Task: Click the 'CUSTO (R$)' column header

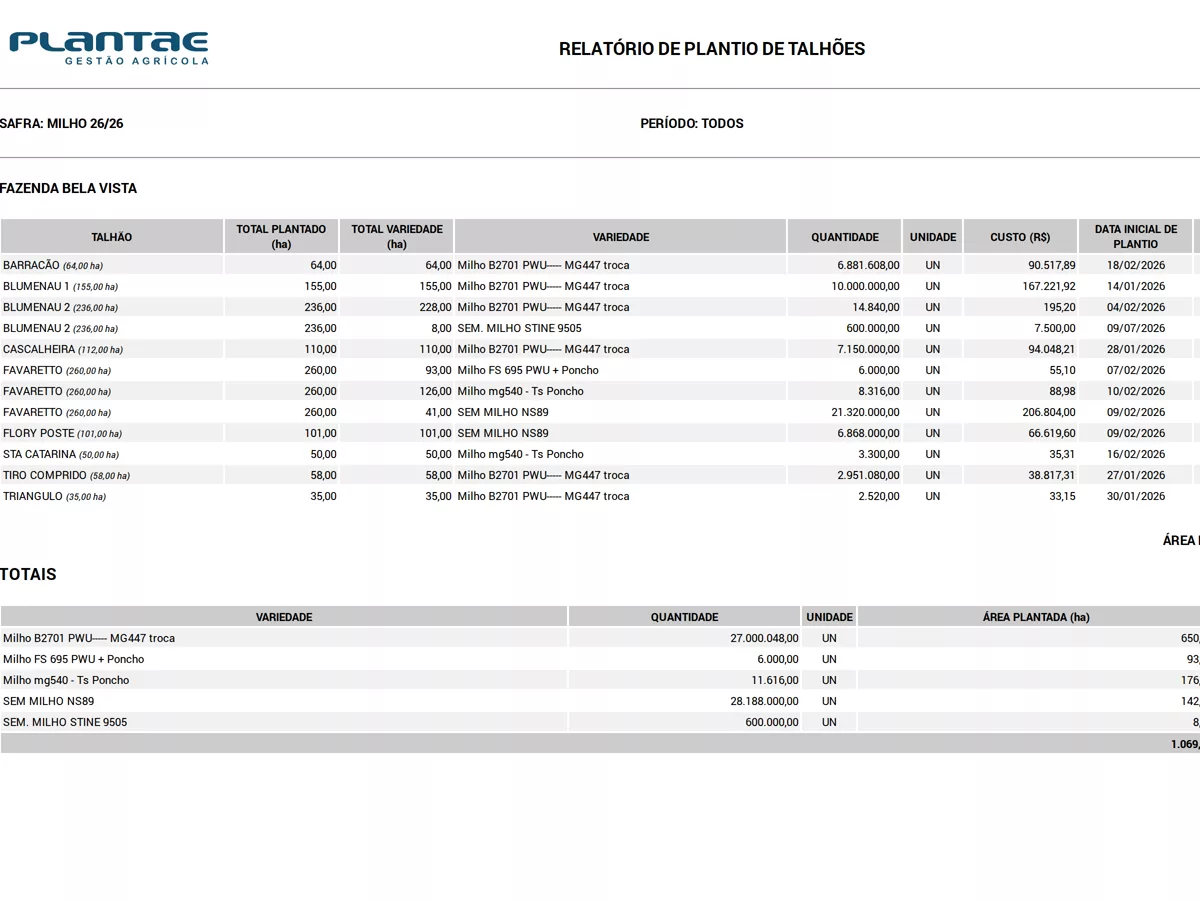Action: 1020,237
